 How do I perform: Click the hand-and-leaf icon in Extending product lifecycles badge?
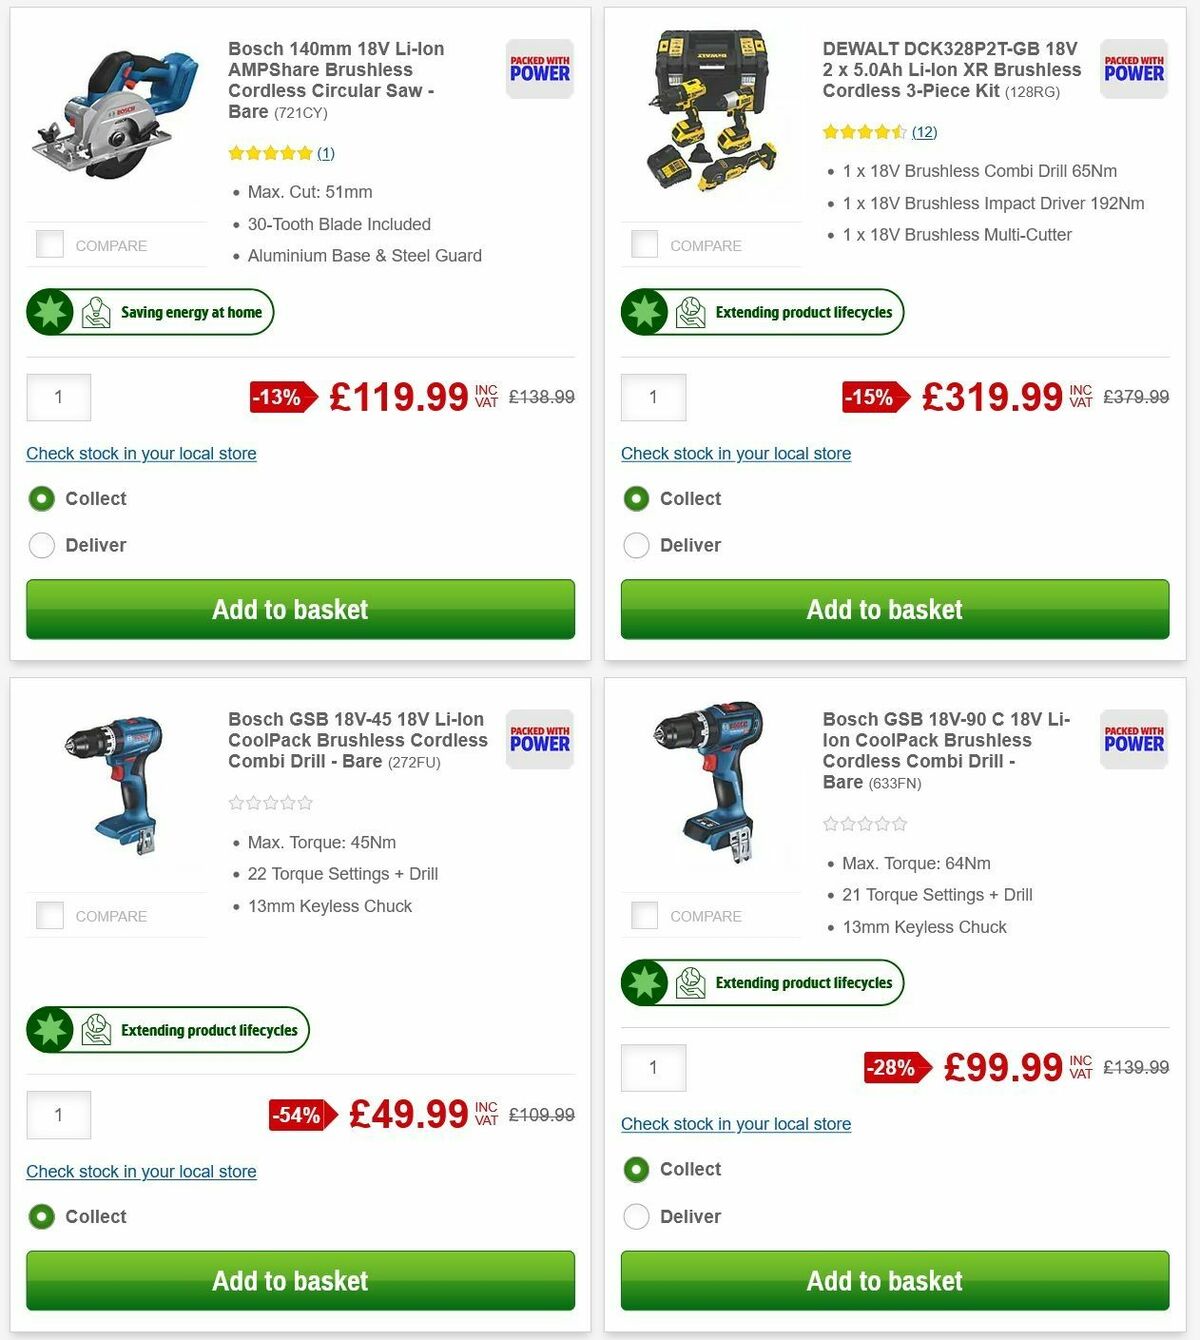(x=688, y=312)
